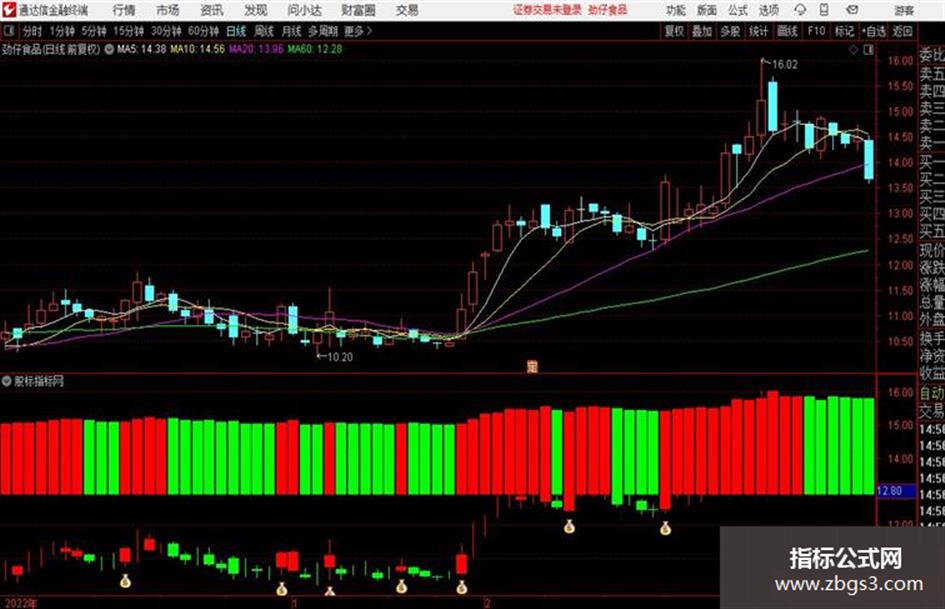The image size is (945, 609).
Task: Open the 公式 menu
Action: 738,10
